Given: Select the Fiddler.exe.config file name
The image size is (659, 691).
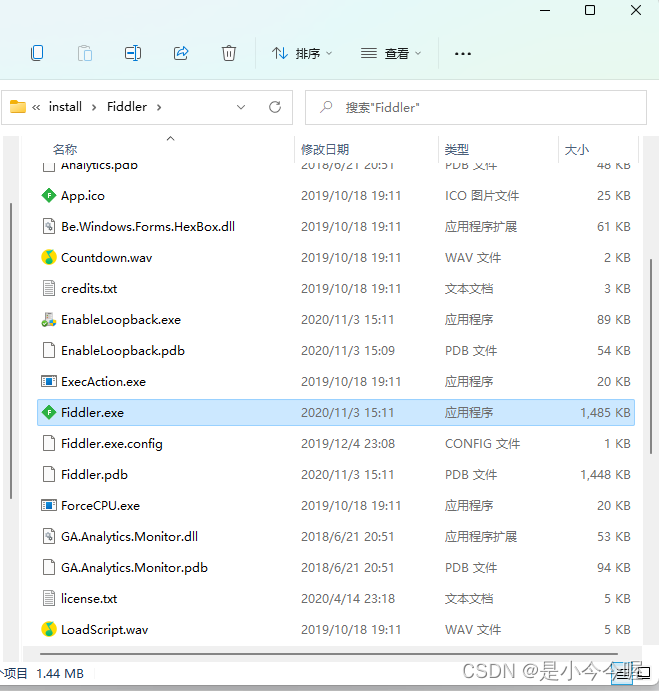Looking at the screenshot, I should pos(112,444).
